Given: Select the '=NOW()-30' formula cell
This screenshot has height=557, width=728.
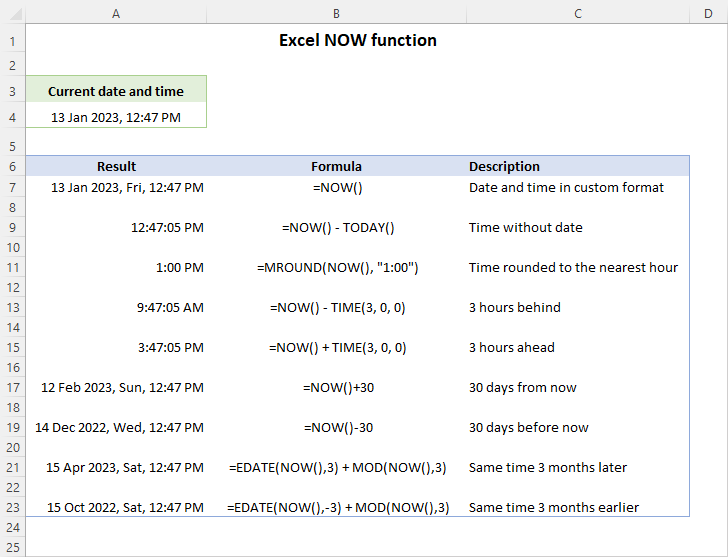Looking at the screenshot, I should point(337,427).
